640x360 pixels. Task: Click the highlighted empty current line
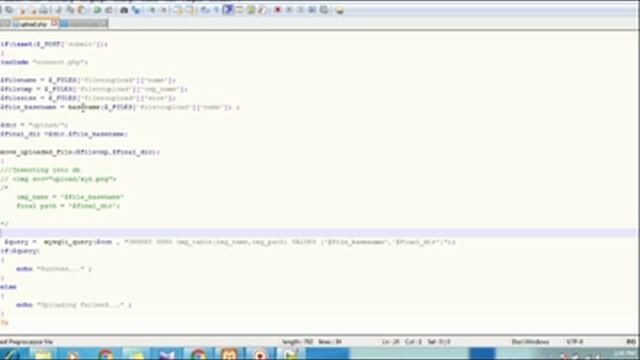[318, 233]
